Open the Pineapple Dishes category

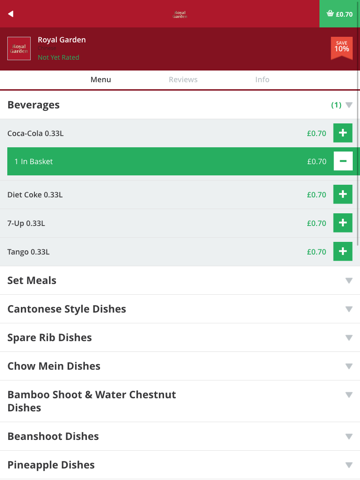180,465
